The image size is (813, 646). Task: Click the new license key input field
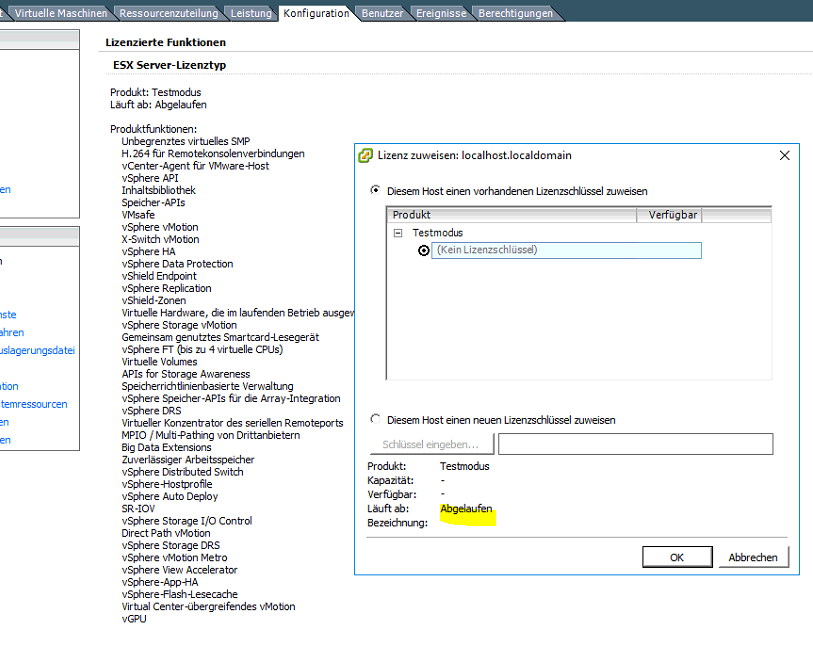[x=636, y=444]
